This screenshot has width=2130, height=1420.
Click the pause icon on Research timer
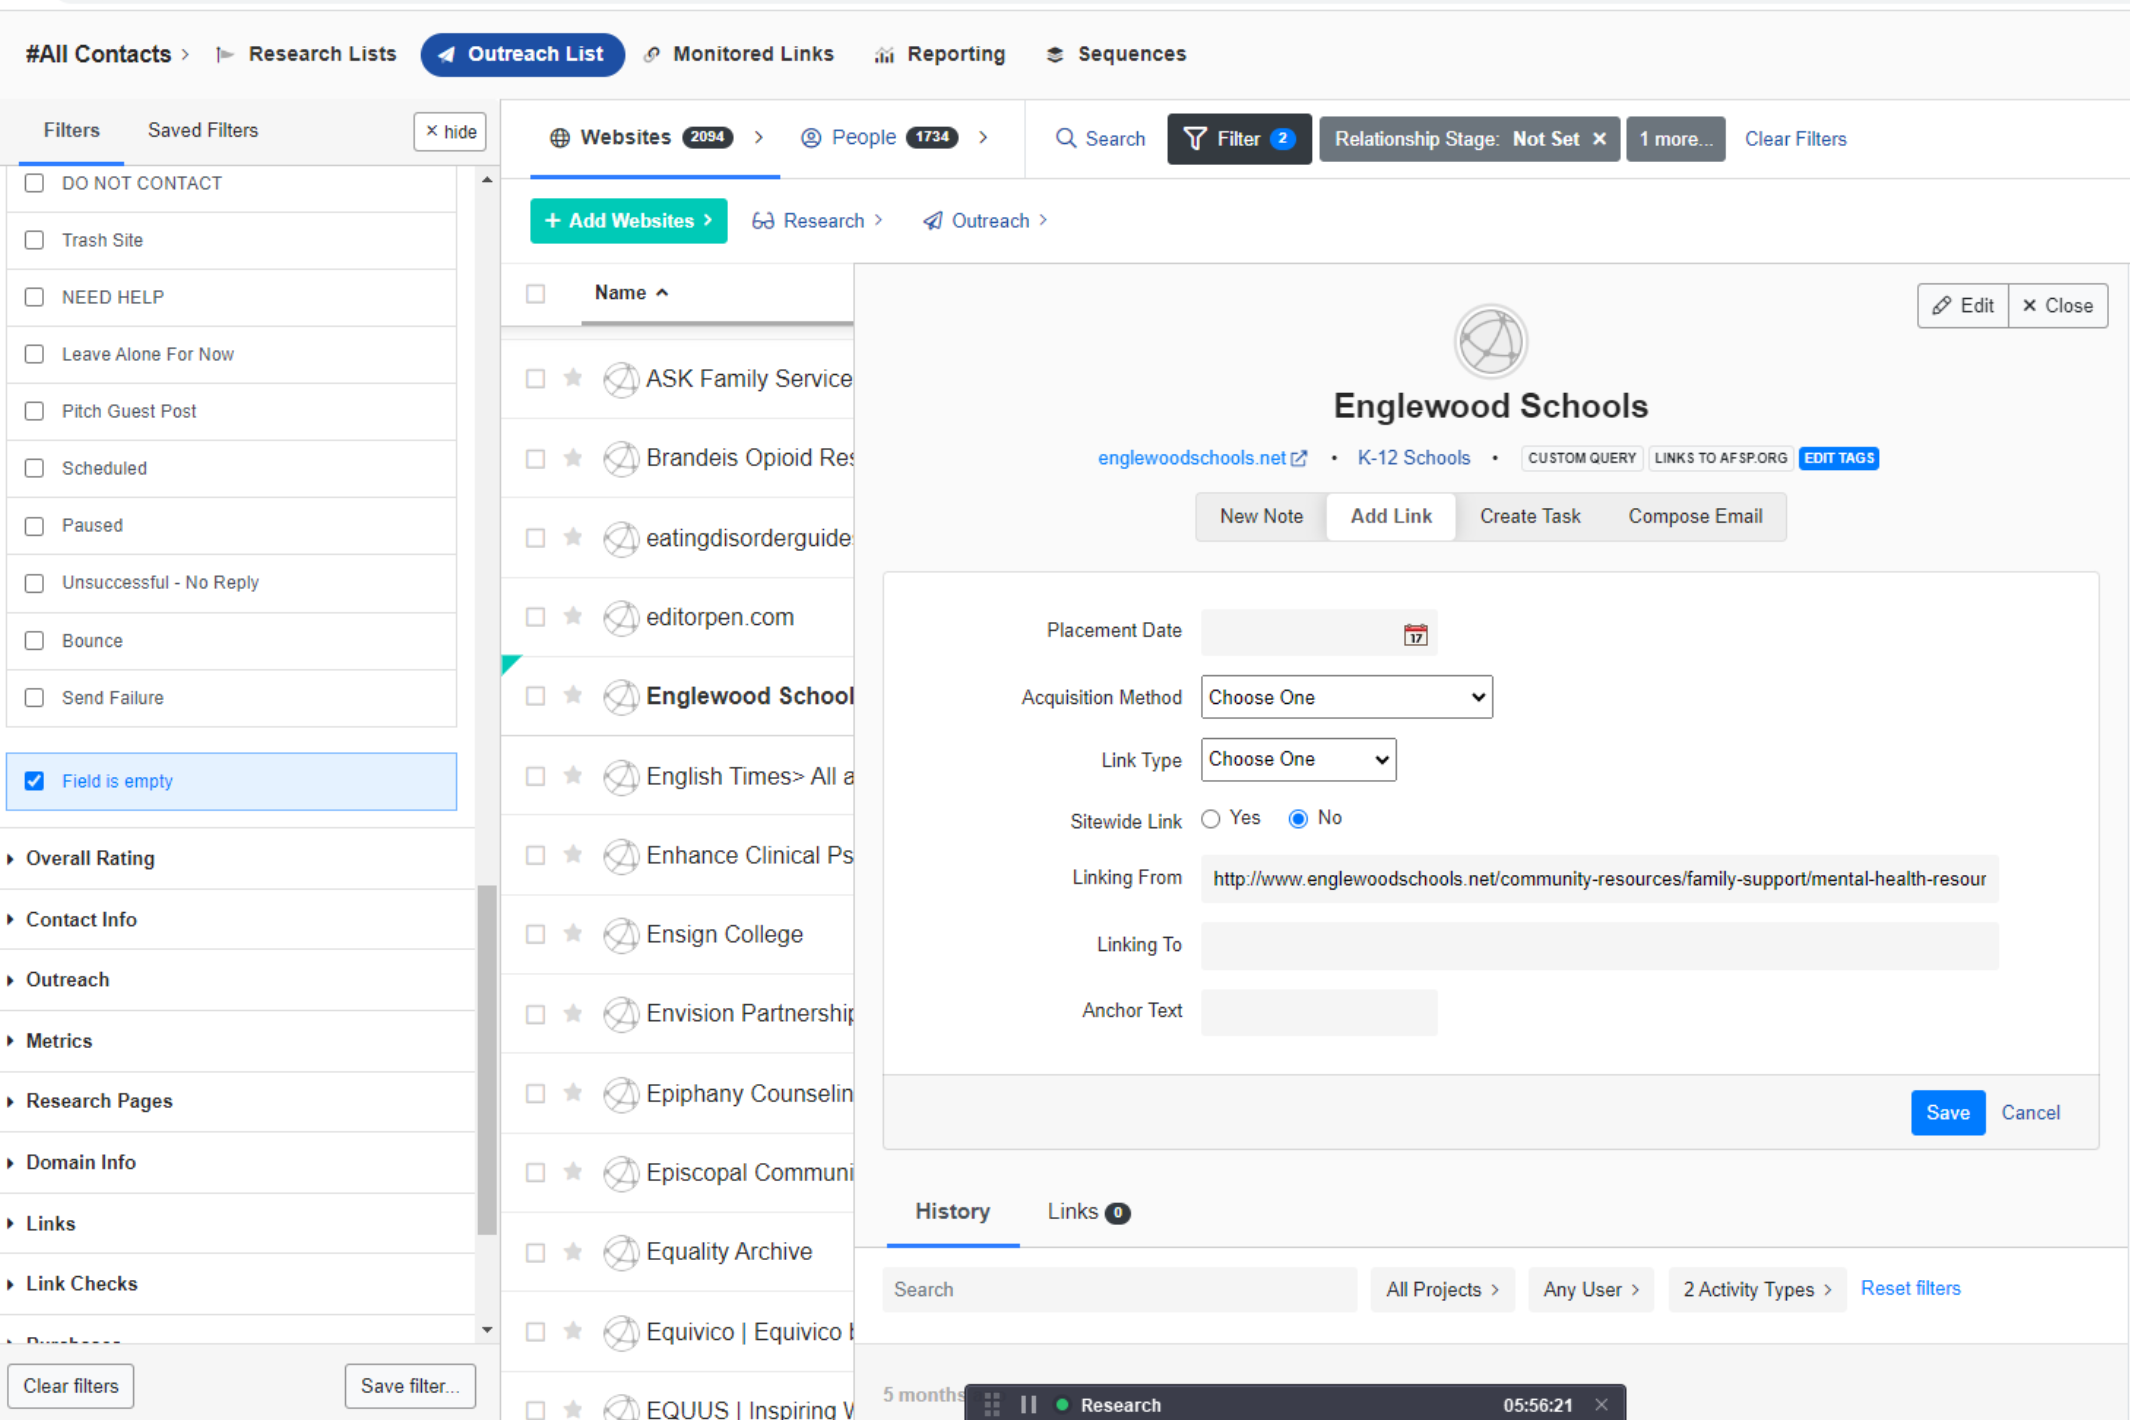1028,1404
